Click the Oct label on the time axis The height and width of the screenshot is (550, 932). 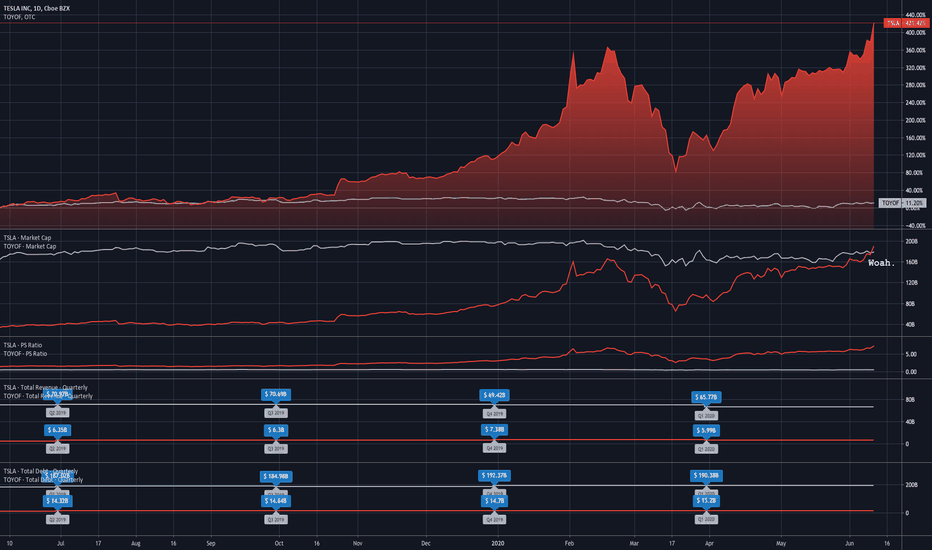click(279, 543)
